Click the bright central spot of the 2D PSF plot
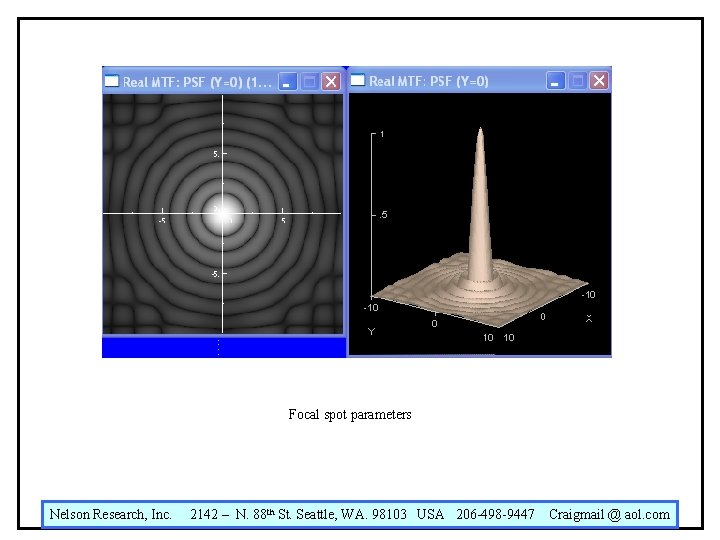Image resolution: width=720 pixels, height=540 pixels. pyautogui.click(x=222, y=213)
